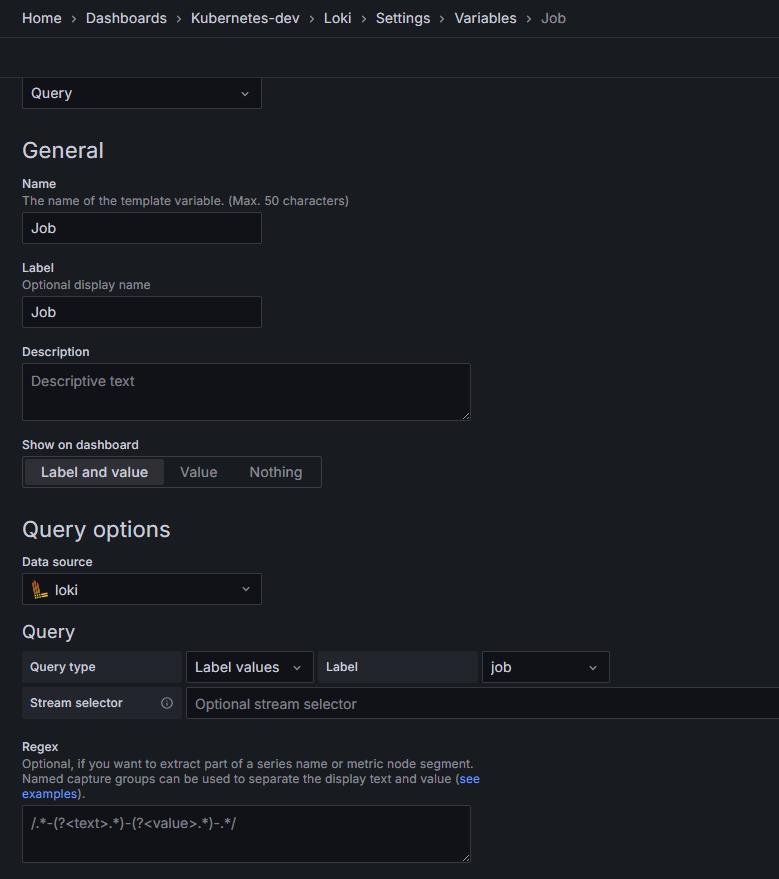The height and width of the screenshot is (879, 779).
Task: Click the 'General' section heading
Action: coord(63,150)
